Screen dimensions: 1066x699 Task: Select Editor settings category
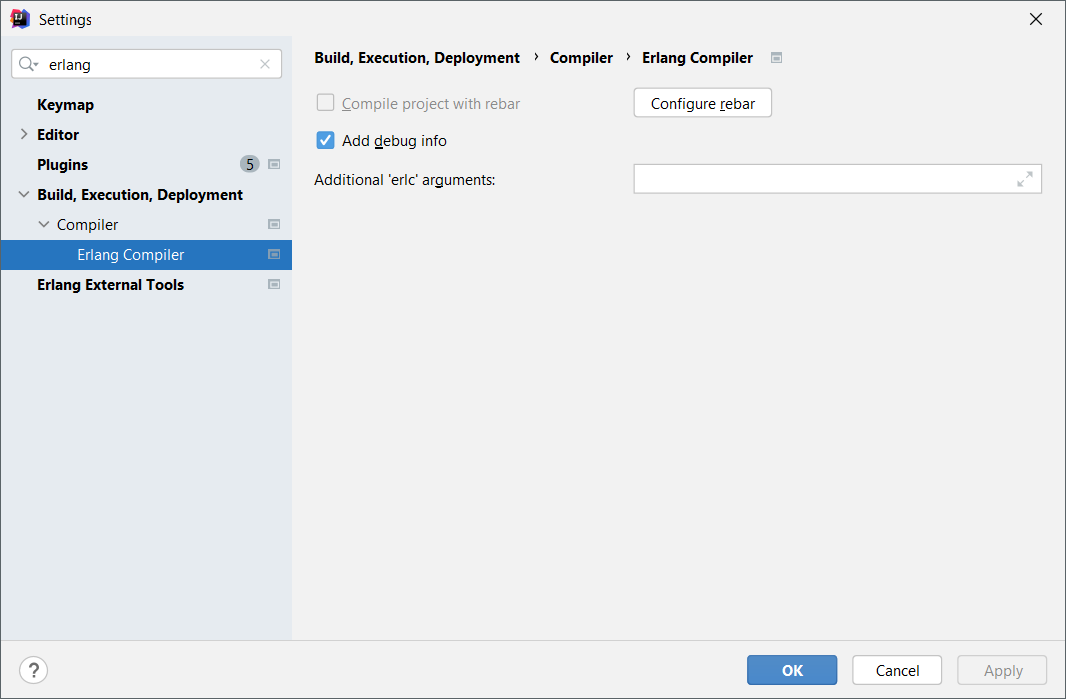(x=58, y=135)
